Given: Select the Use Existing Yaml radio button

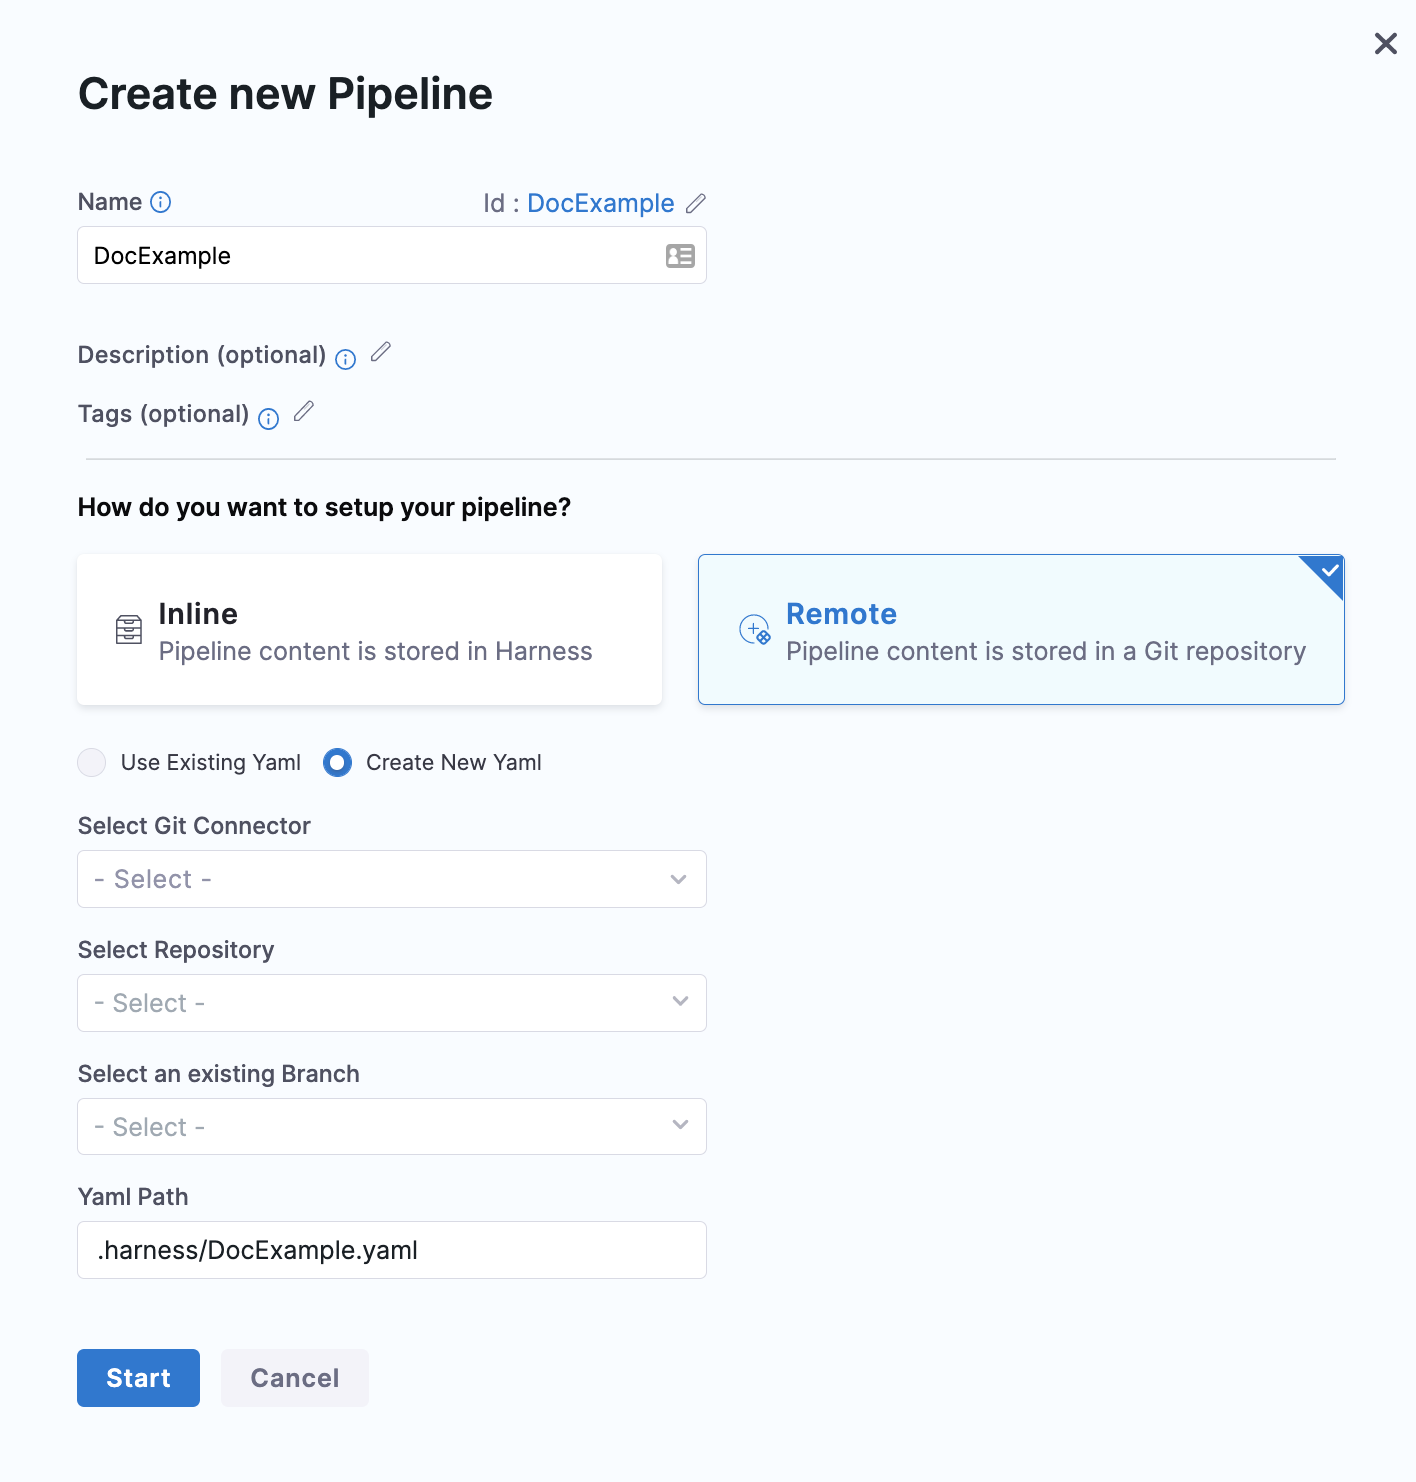Looking at the screenshot, I should click(x=92, y=763).
